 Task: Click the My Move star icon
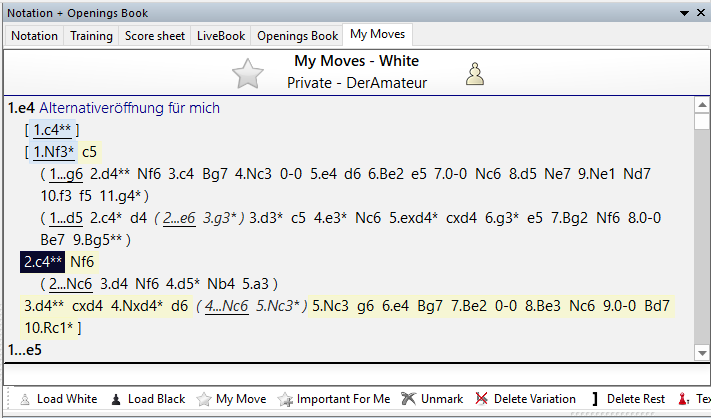204,399
